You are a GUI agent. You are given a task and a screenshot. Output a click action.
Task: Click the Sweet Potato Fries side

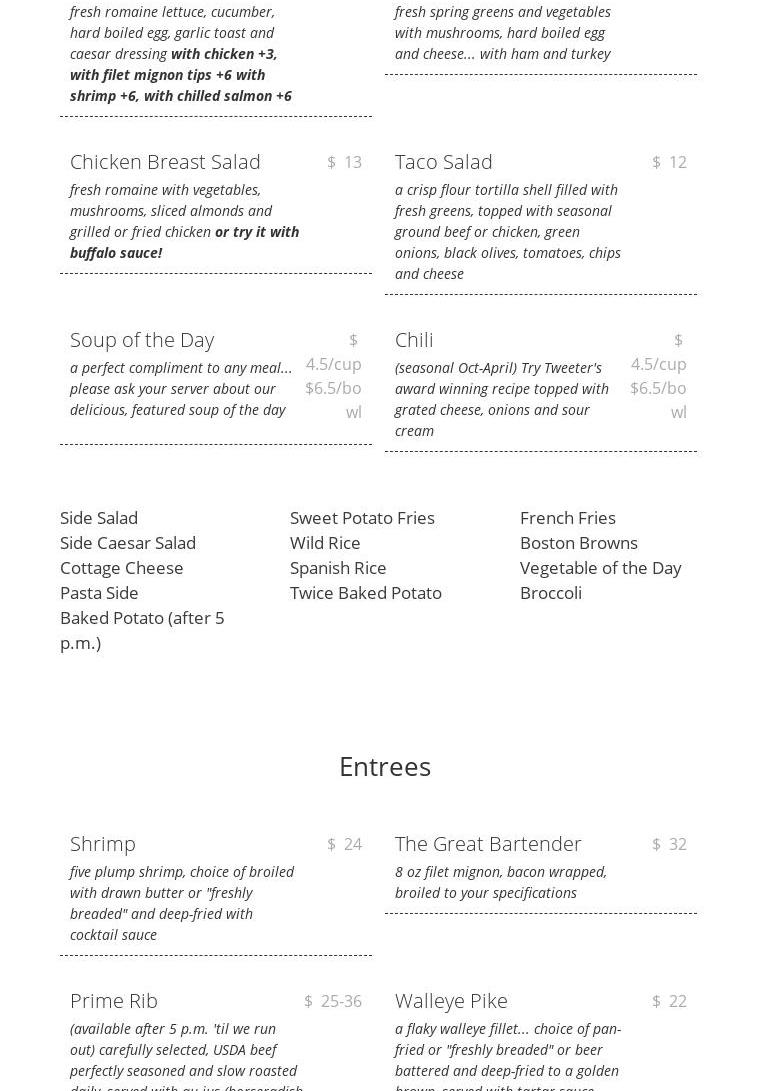(x=362, y=518)
